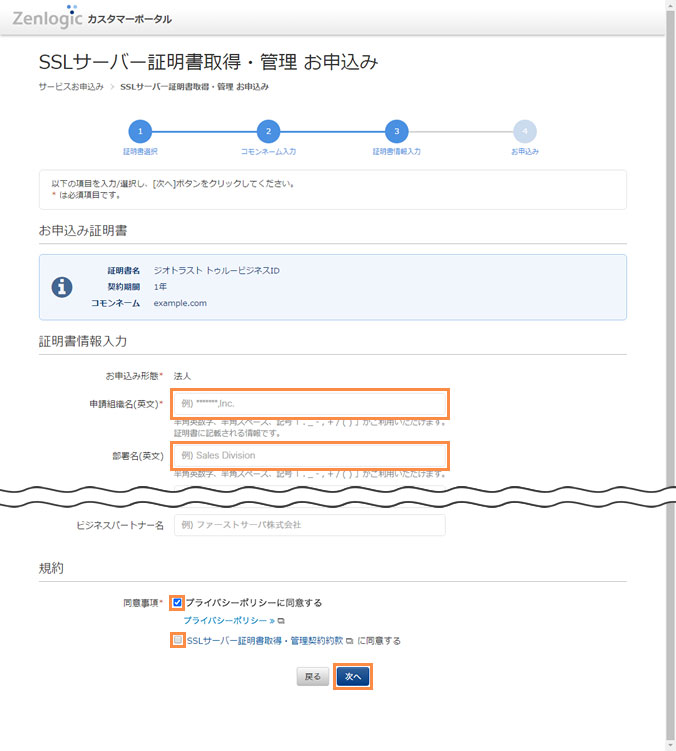Click step 2 circle コモンネーム入力
The image size is (676, 751).
(268, 131)
